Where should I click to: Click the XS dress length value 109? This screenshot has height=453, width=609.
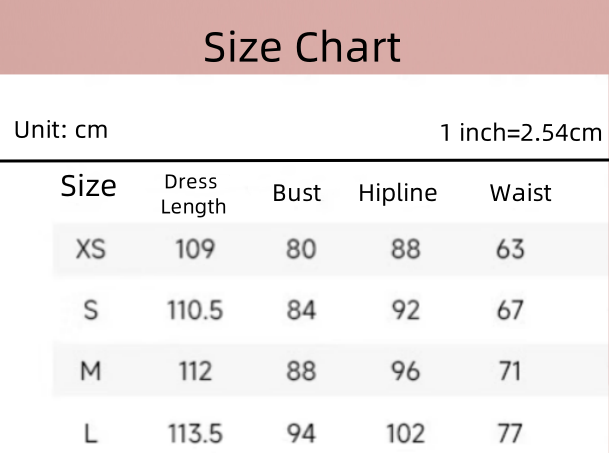pyautogui.click(x=195, y=249)
